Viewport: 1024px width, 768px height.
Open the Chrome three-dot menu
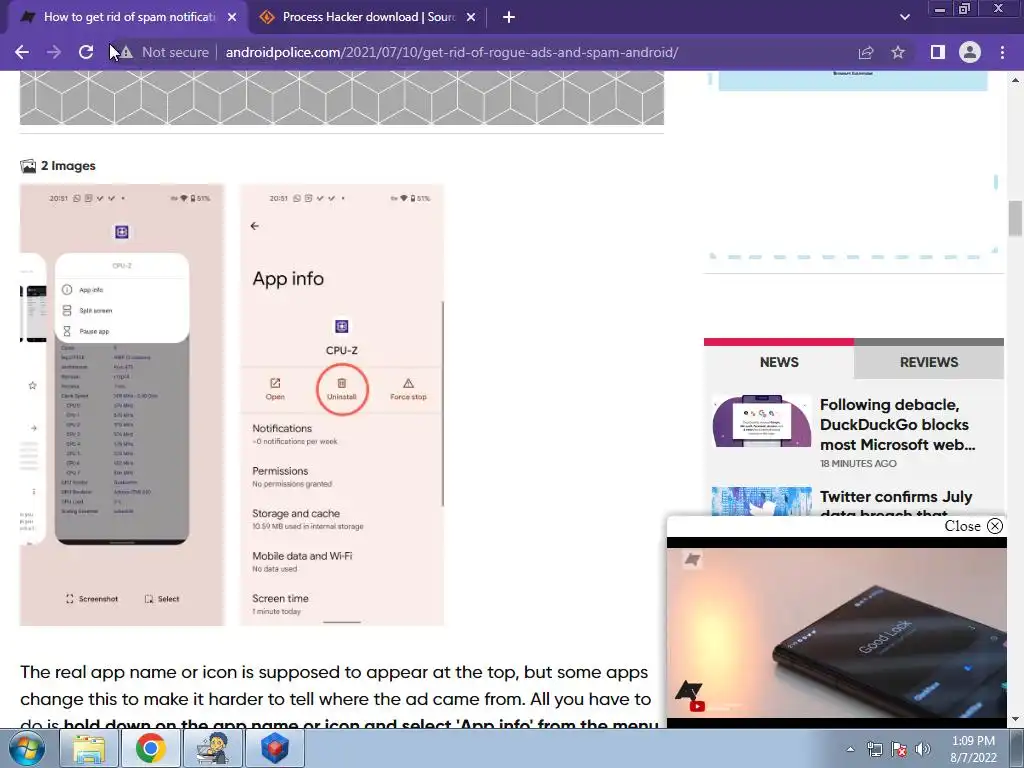(1002, 52)
